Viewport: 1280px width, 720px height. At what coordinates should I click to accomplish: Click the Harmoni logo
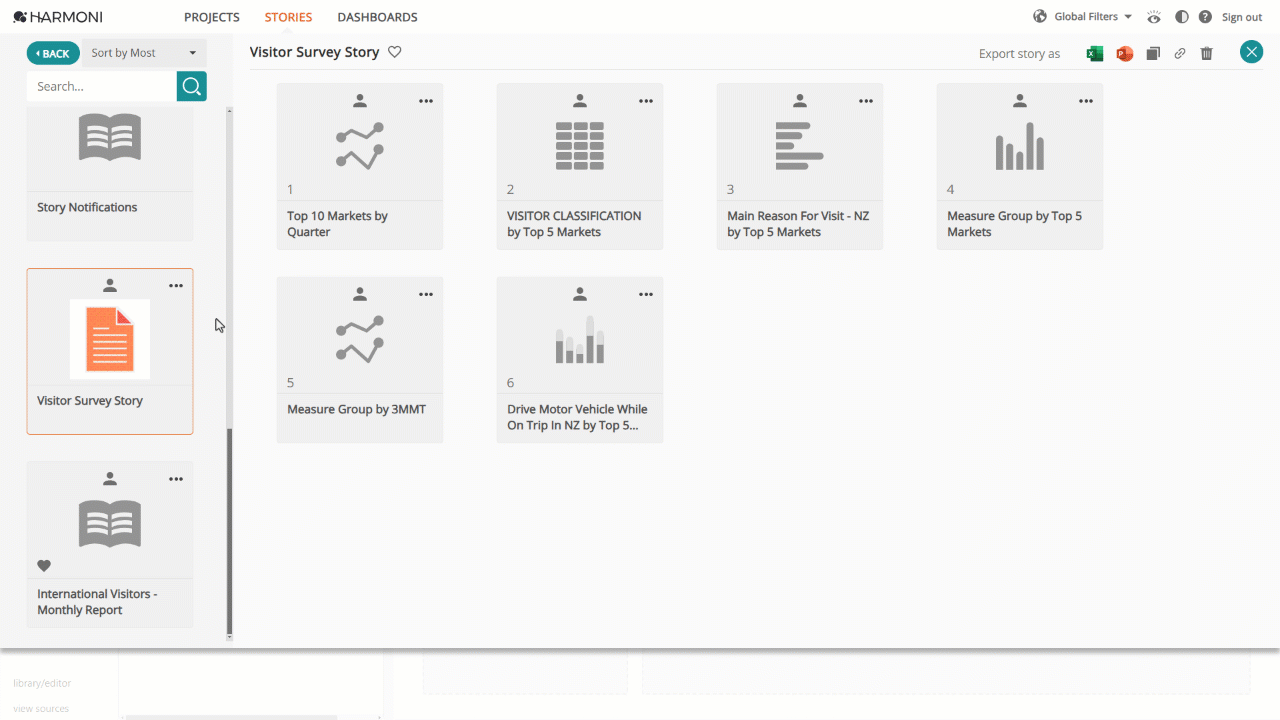click(58, 17)
